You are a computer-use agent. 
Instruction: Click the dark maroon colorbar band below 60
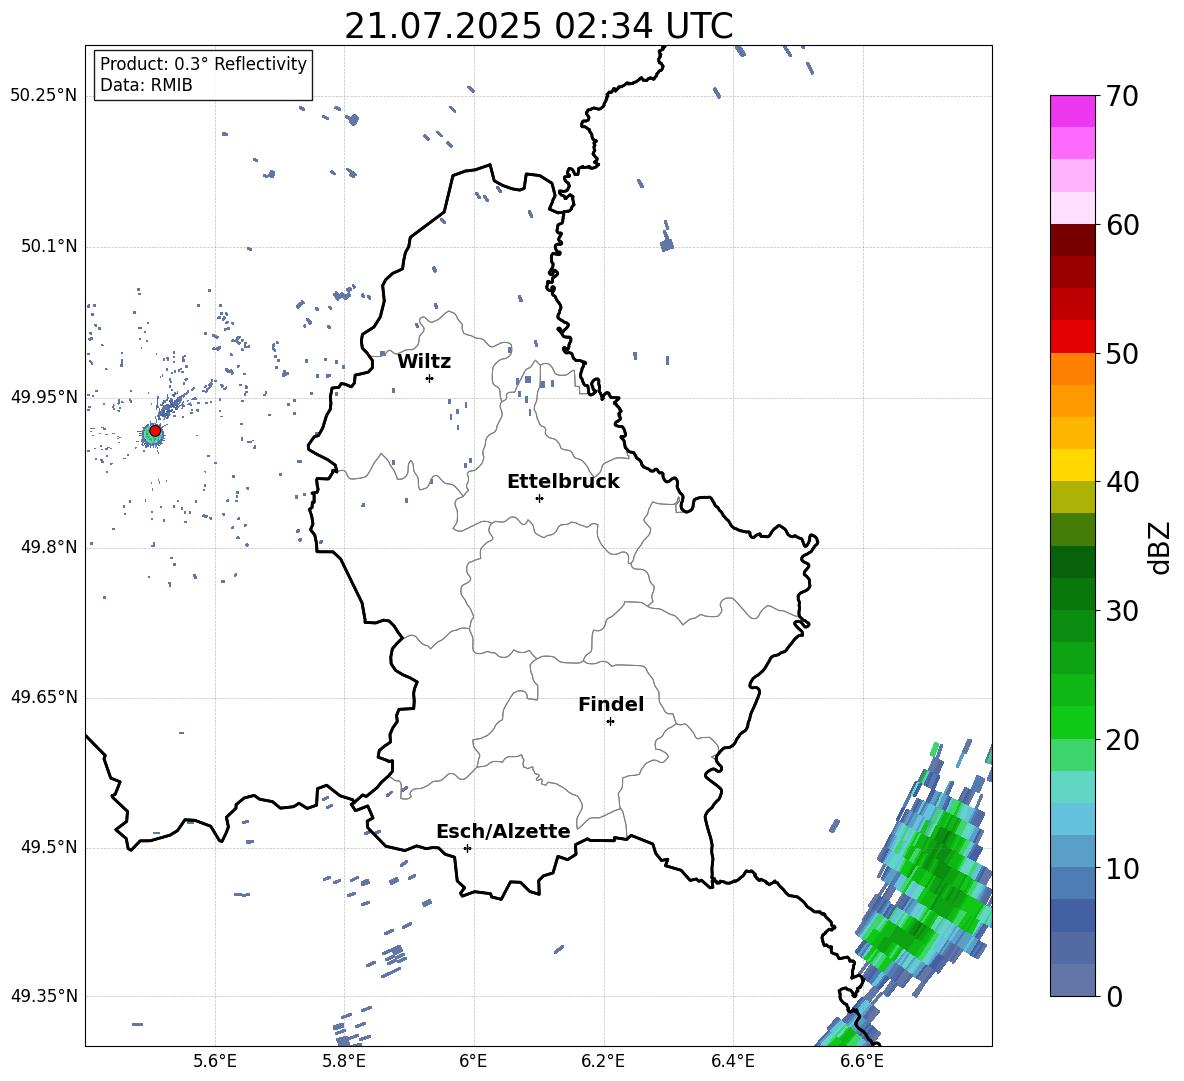[x=1072, y=239]
